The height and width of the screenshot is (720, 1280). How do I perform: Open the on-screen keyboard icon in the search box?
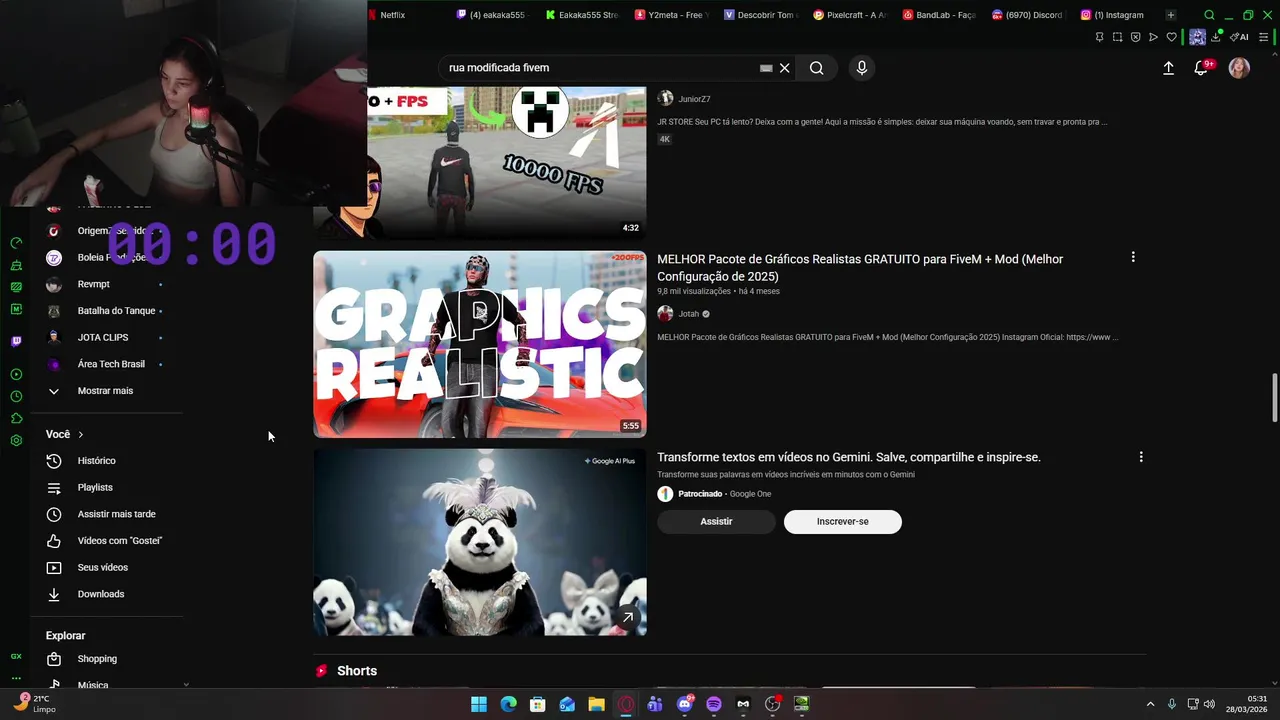[x=766, y=68]
